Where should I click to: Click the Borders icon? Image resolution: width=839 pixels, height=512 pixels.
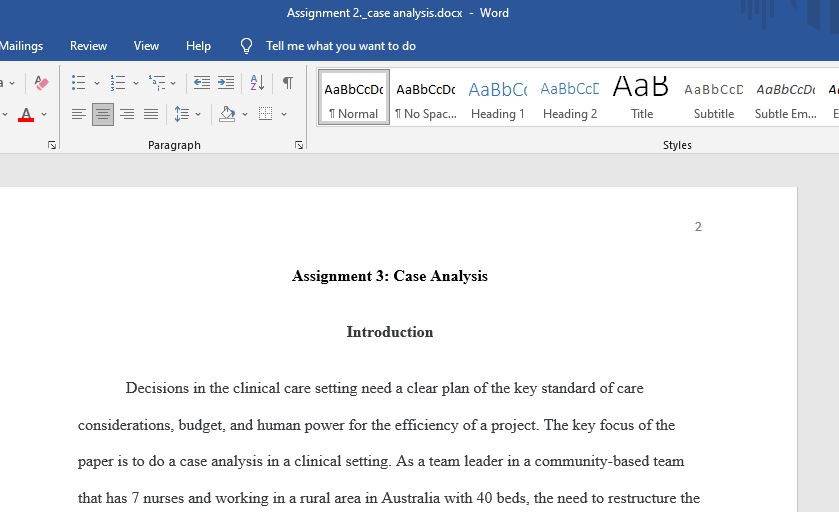pyautogui.click(x=265, y=114)
